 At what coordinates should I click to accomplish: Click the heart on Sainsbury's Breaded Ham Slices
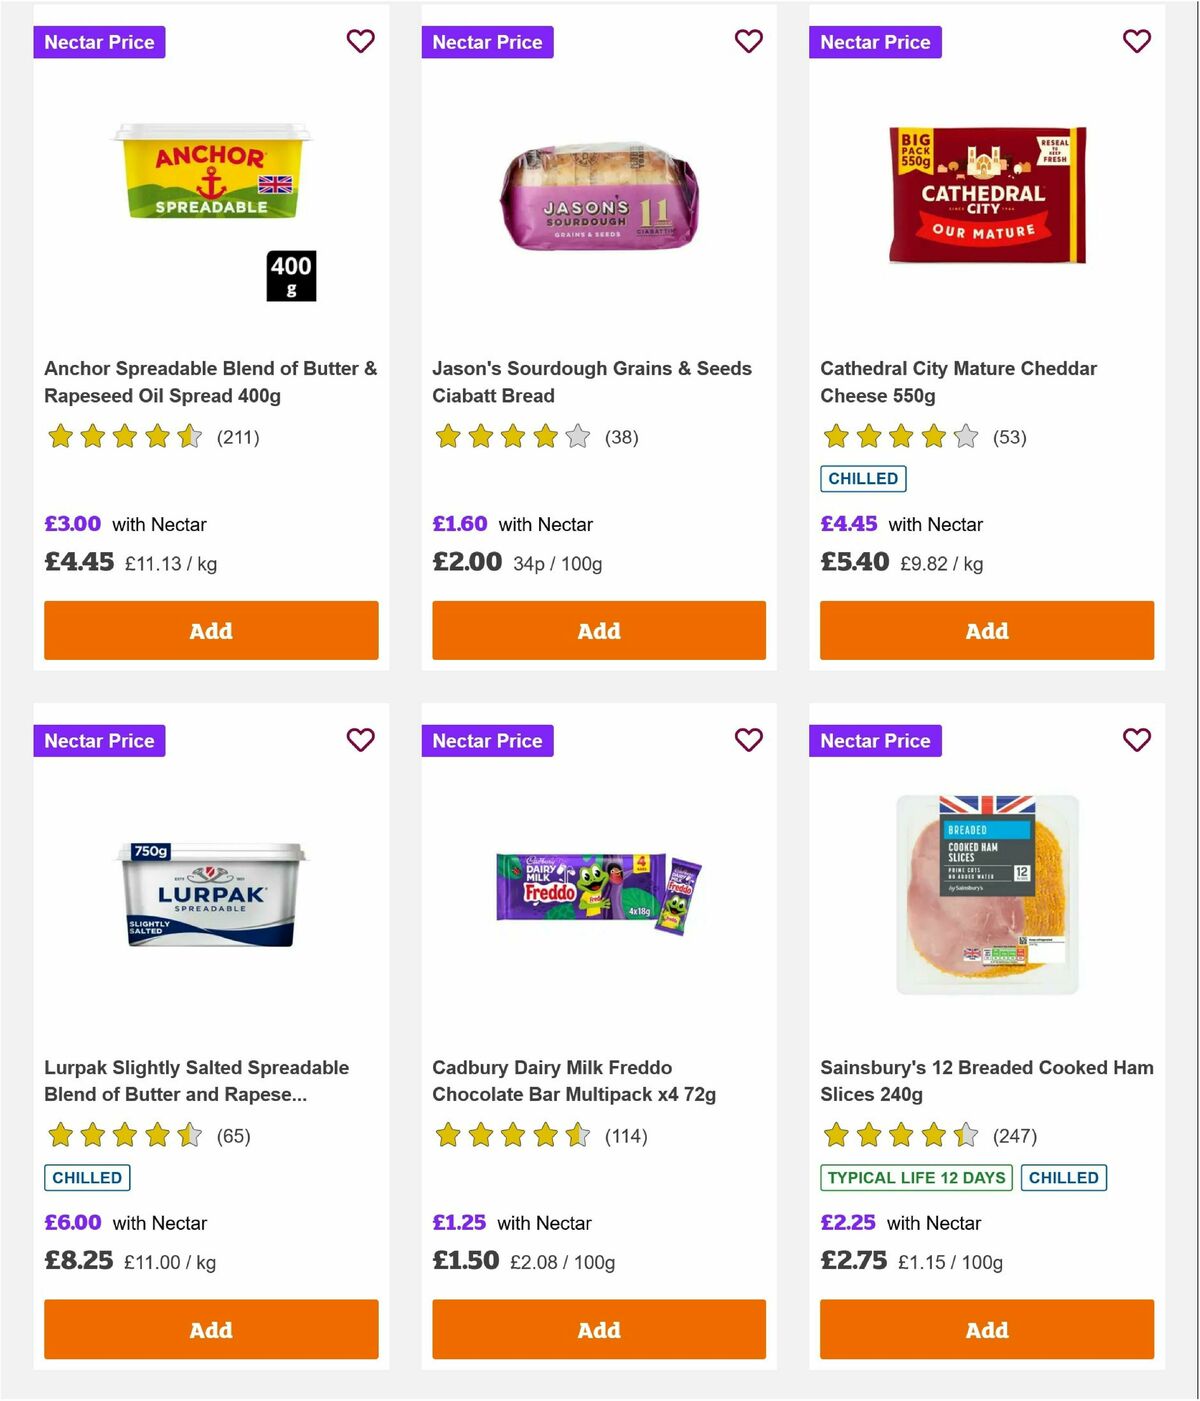click(x=1136, y=740)
